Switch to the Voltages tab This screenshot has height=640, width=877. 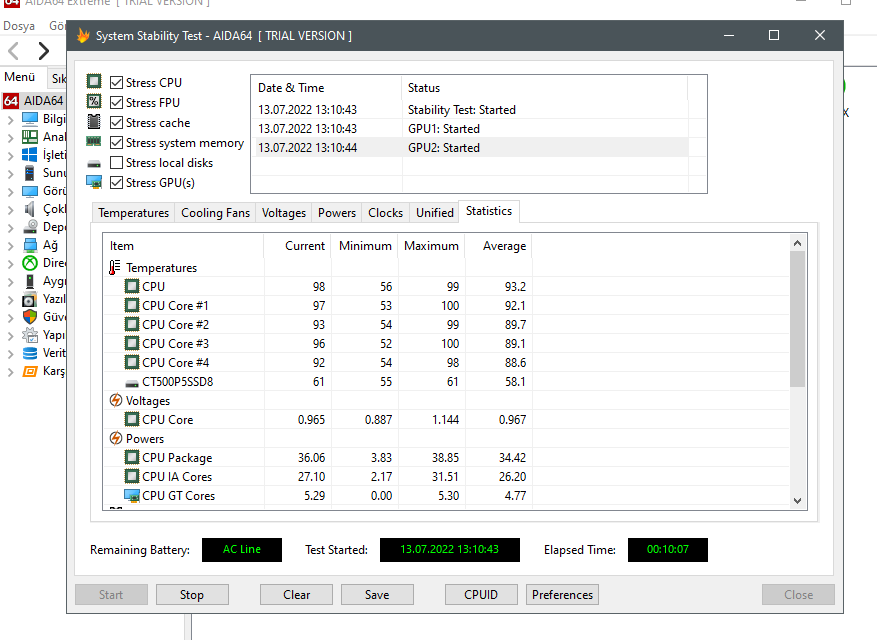[284, 213]
